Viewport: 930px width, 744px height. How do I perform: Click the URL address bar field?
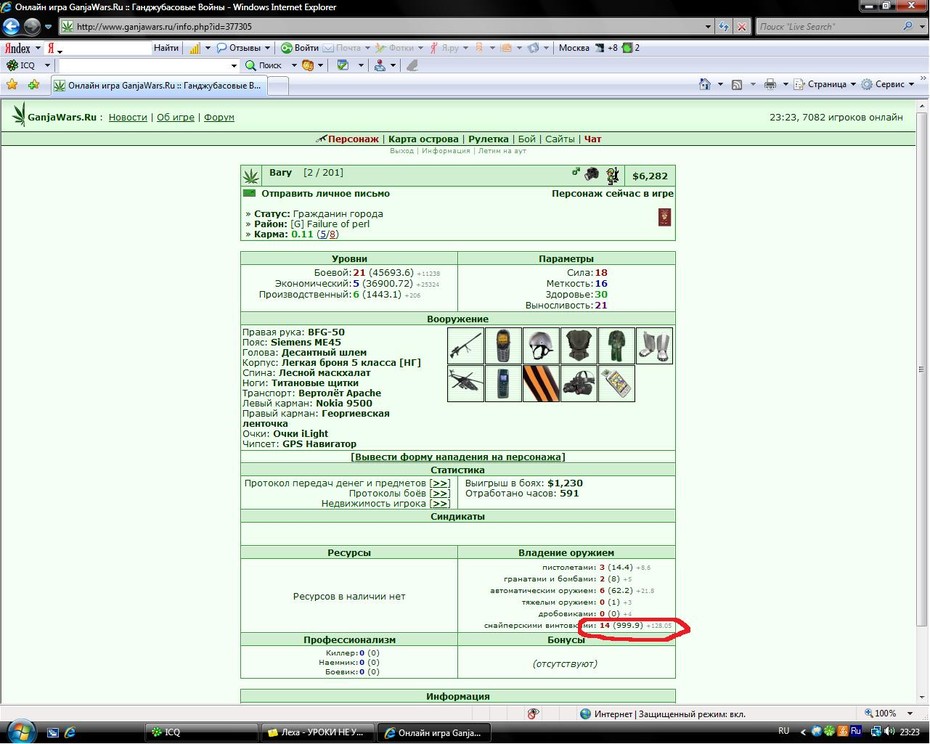click(x=388, y=27)
